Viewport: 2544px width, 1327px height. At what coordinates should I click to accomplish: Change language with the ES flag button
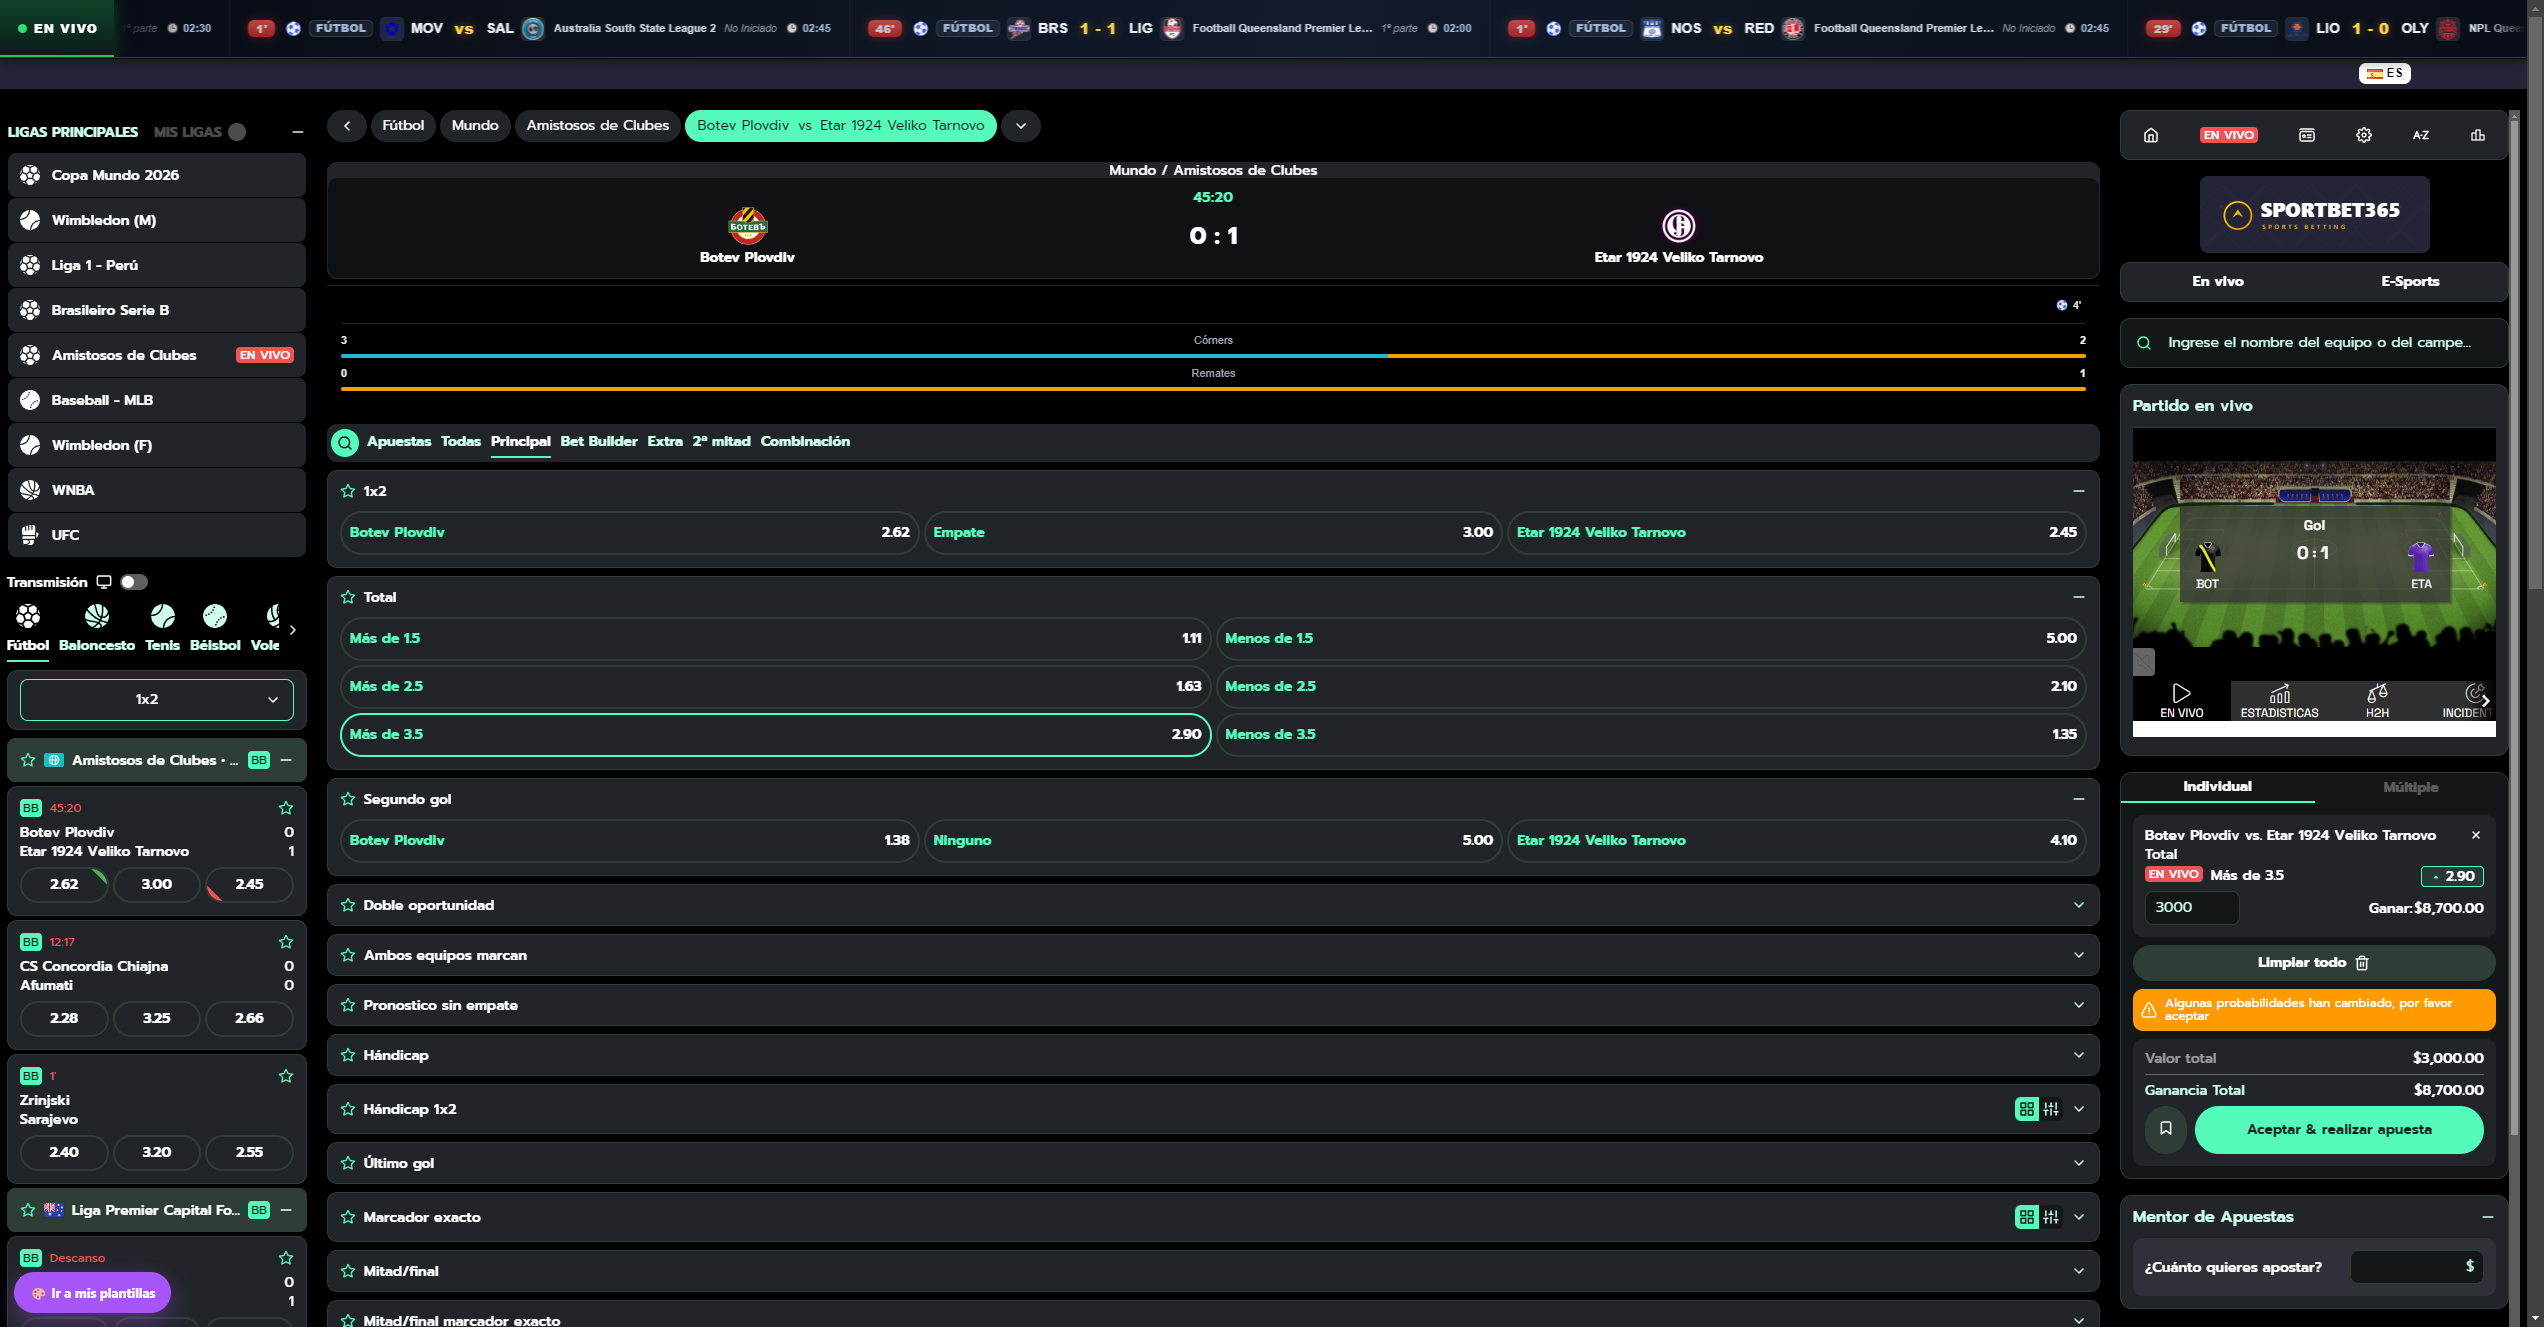(x=2385, y=73)
